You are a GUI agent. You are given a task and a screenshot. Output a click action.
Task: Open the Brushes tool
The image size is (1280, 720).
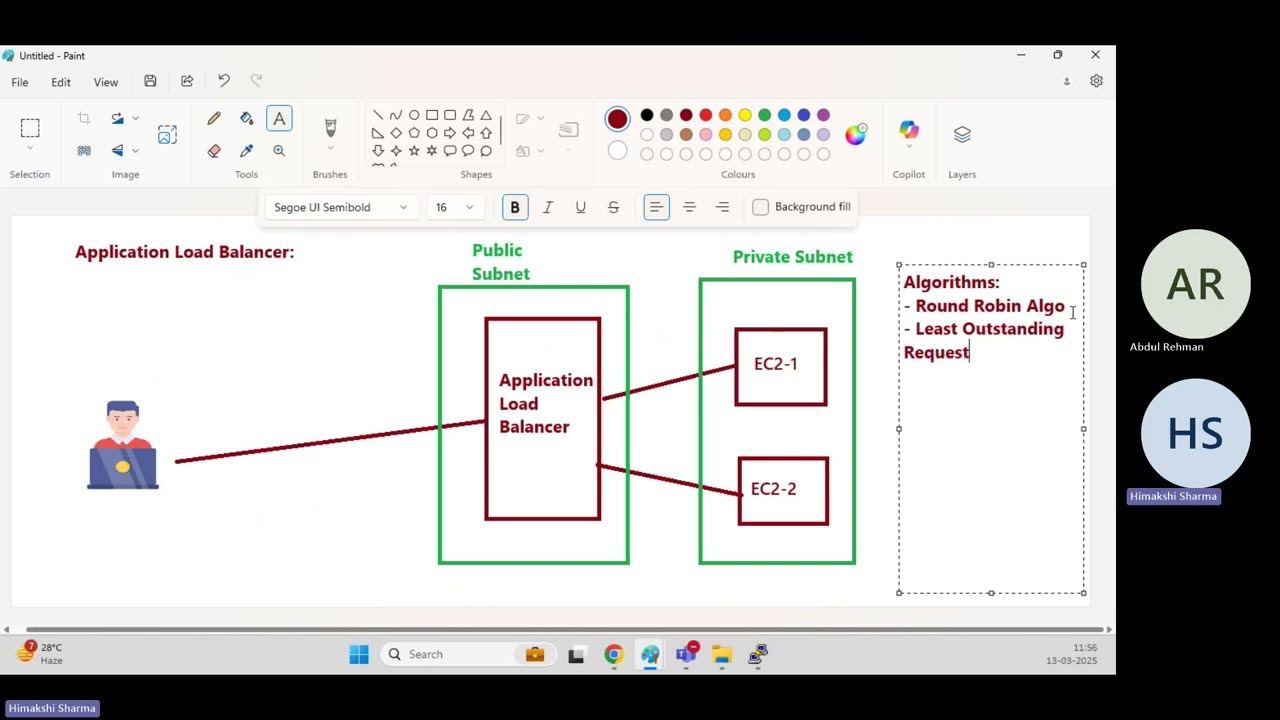coord(330,127)
